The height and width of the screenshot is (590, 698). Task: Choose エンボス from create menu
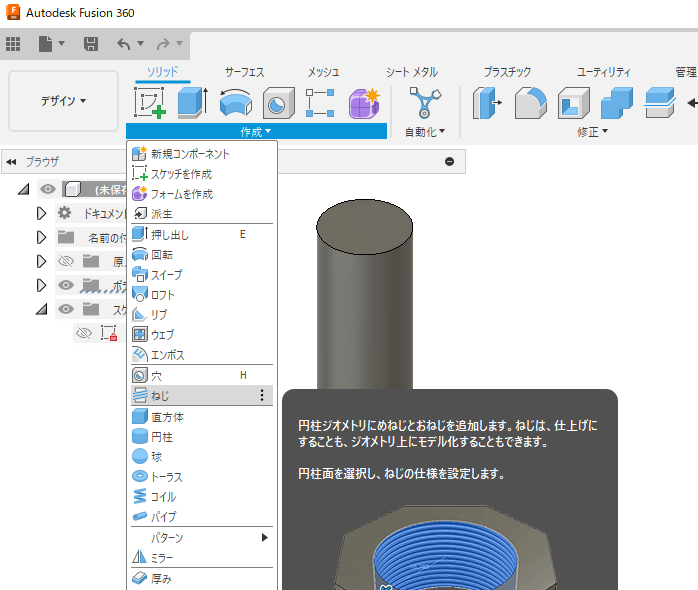202,355
